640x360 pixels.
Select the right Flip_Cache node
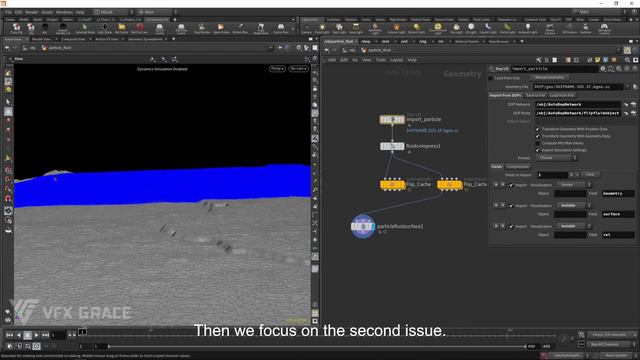click(x=449, y=184)
